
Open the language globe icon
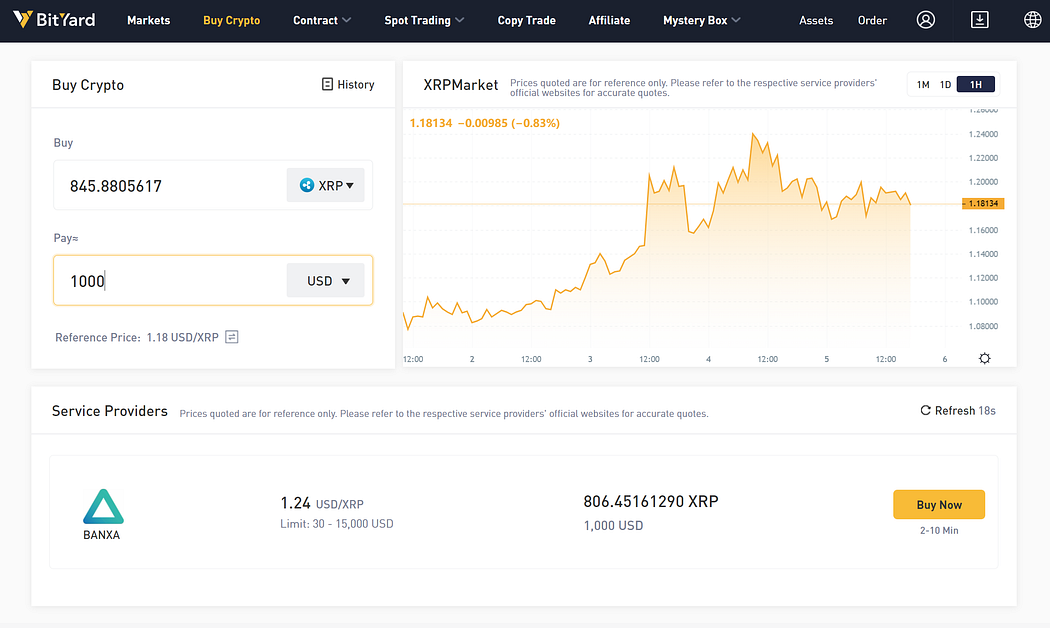(x=1033, y=20)
